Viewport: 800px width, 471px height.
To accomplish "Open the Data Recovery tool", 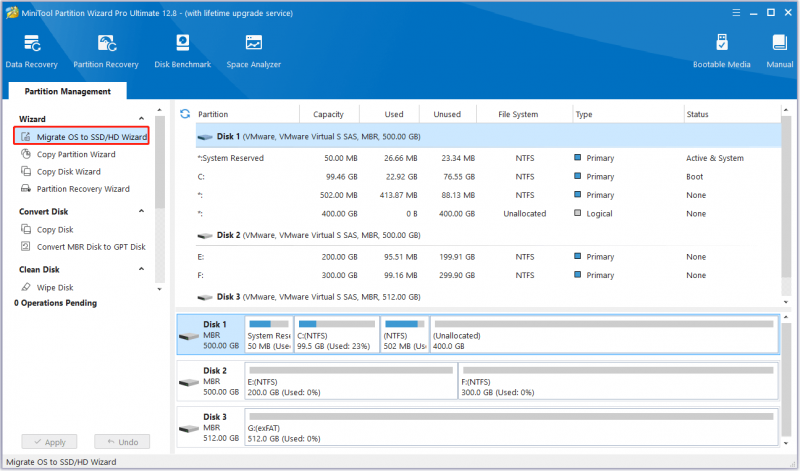I will coord(32,51).
